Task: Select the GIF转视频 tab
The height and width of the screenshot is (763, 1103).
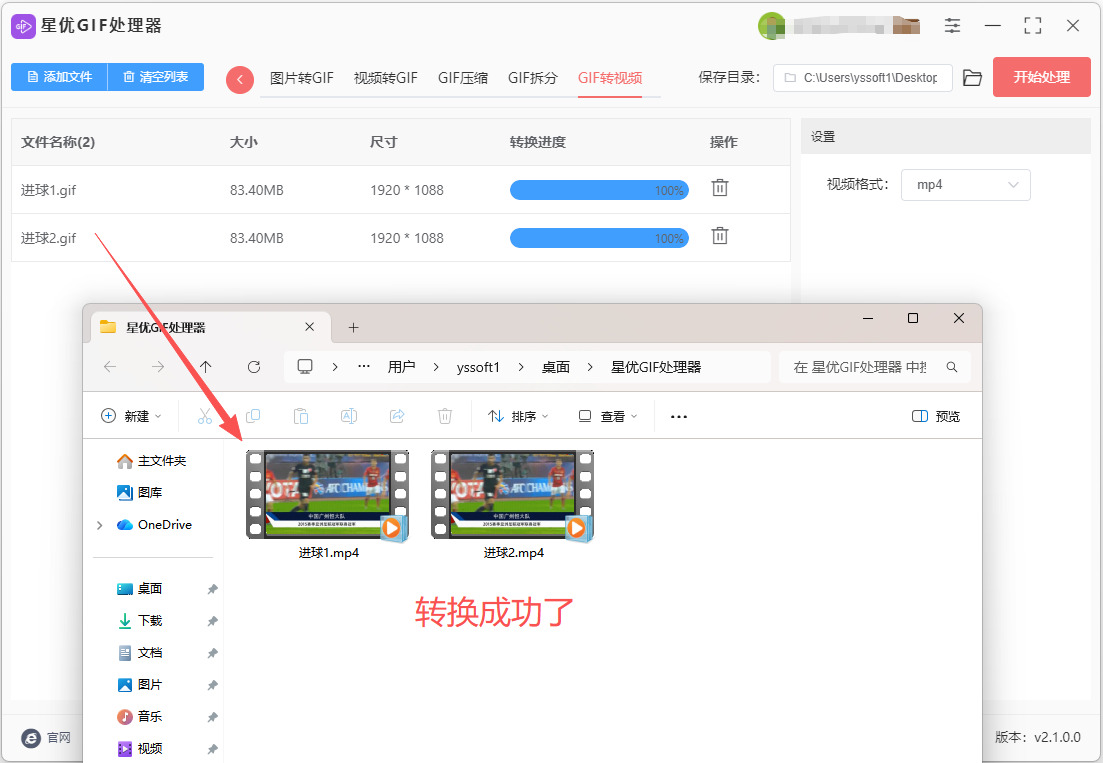Action: coord(610,78)
